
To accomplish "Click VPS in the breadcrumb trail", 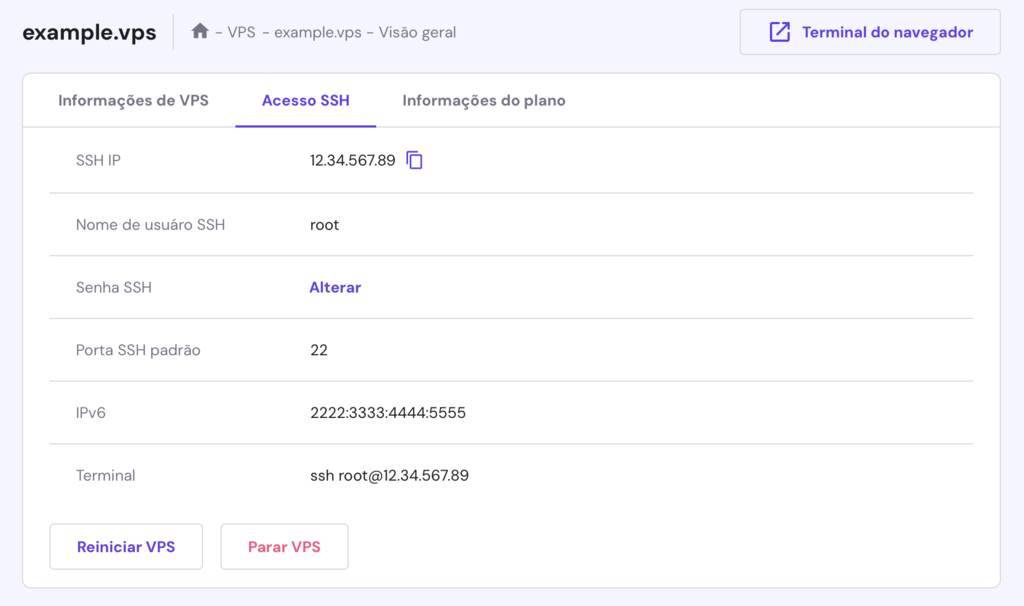I will (239, 32).
